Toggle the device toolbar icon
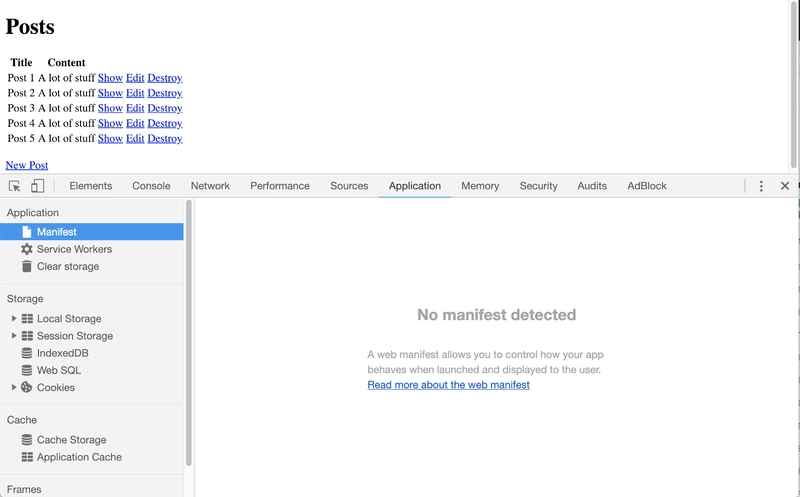This screenshot has height=497, width=800. tap(37, 186)
